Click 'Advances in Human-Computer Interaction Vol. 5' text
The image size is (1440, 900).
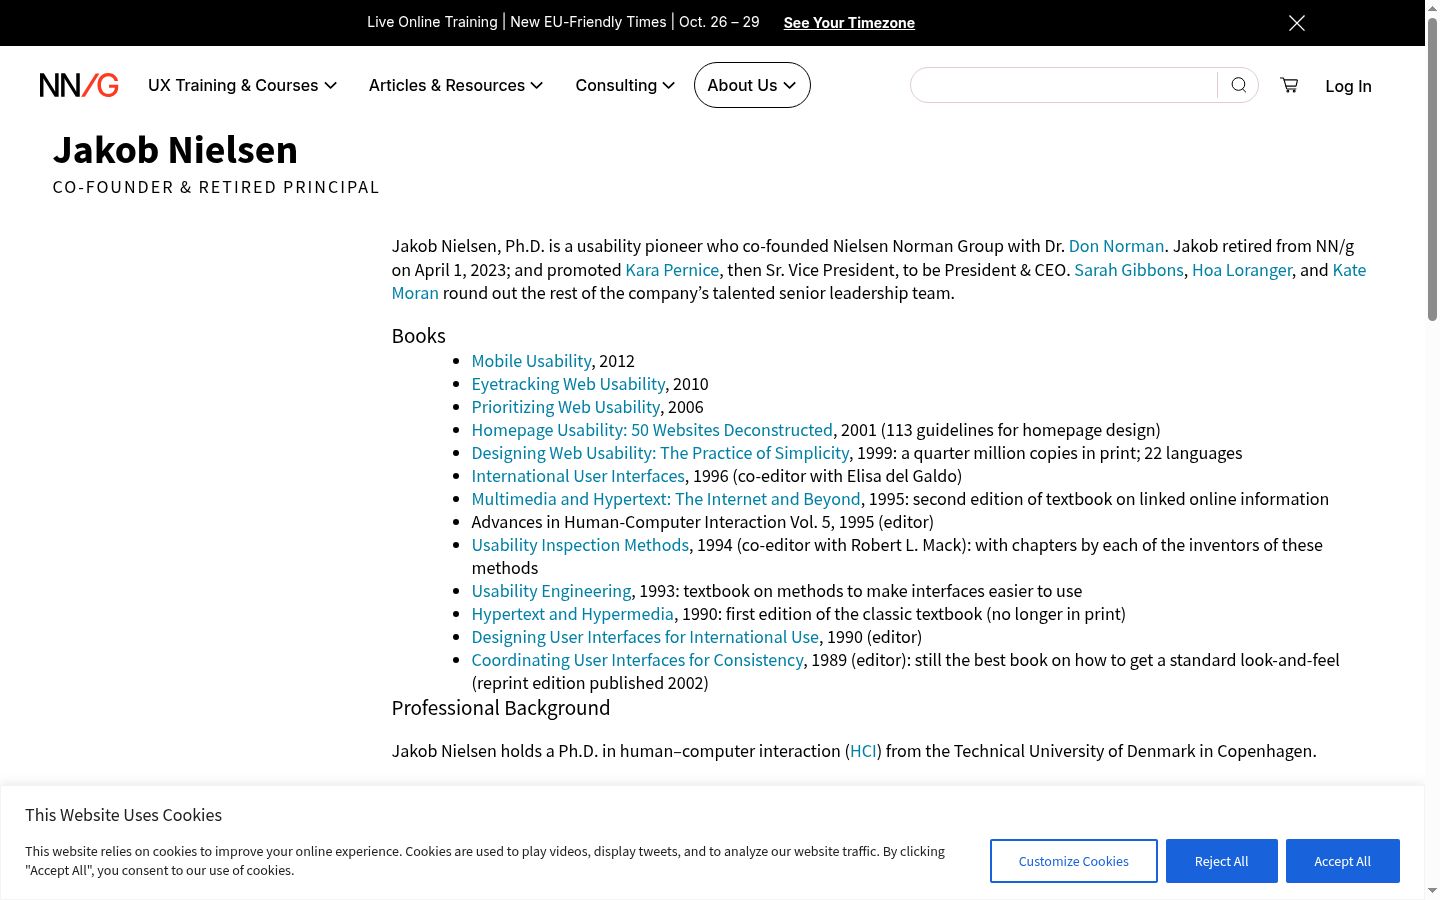pos(654,522)
